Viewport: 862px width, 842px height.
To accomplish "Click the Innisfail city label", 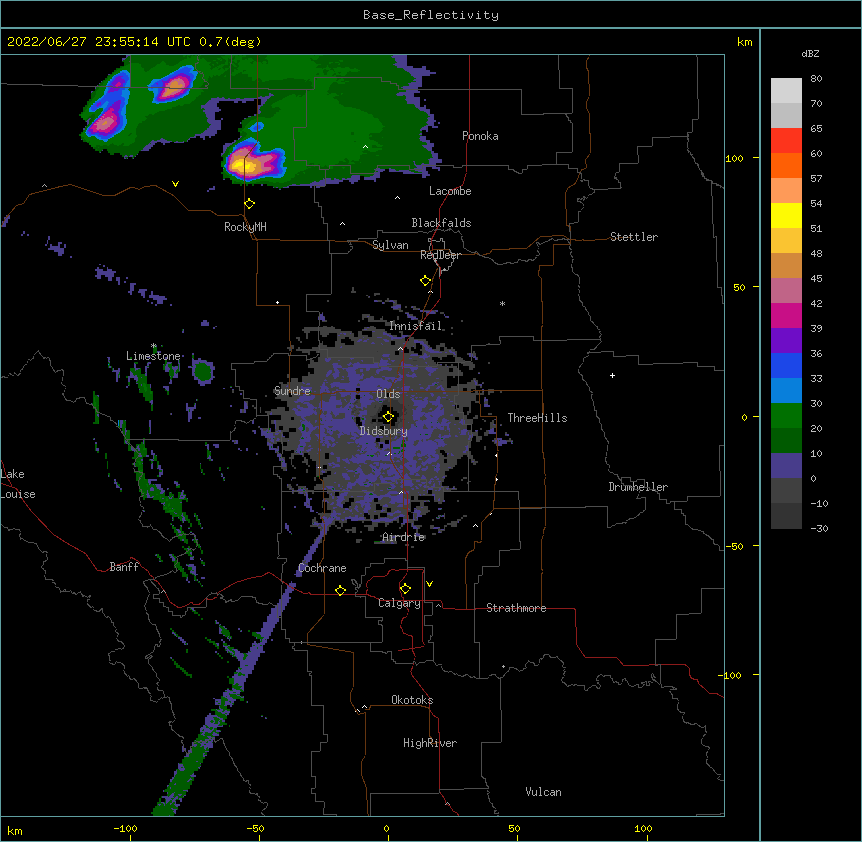I will click(x=416, y=326).
